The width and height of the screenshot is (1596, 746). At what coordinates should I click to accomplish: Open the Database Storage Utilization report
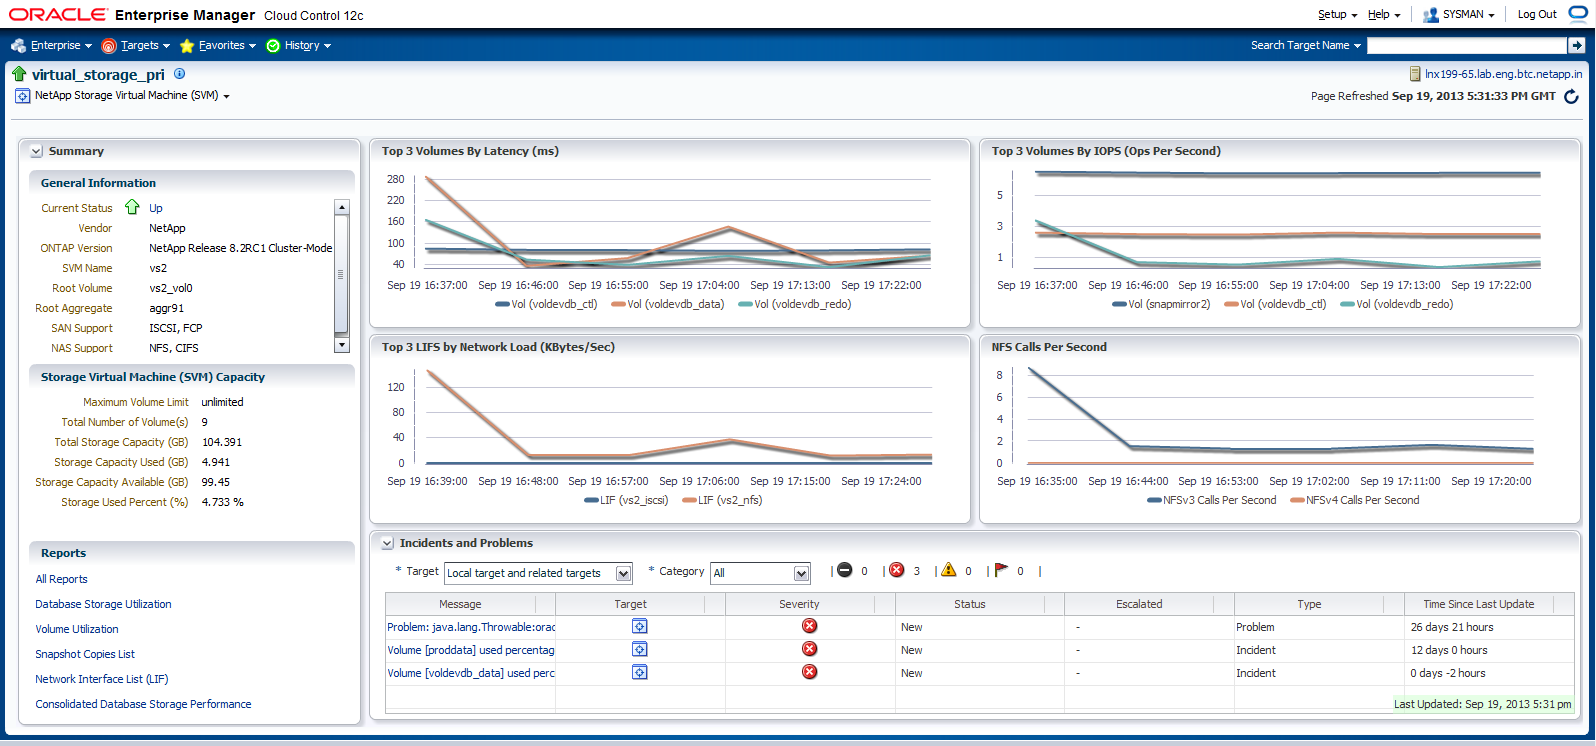pos(103,604)
